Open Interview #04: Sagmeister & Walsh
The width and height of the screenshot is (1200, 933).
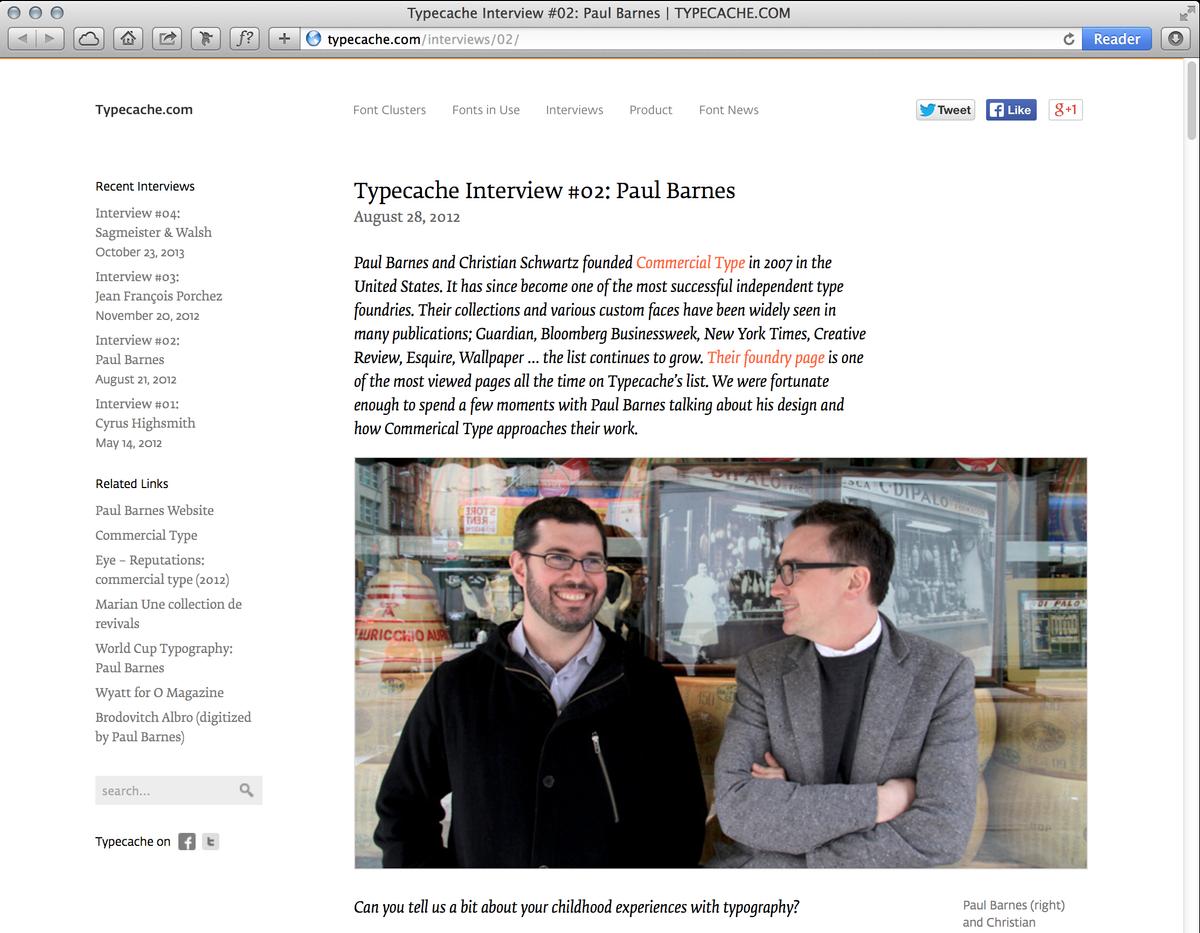click(154, 223)
